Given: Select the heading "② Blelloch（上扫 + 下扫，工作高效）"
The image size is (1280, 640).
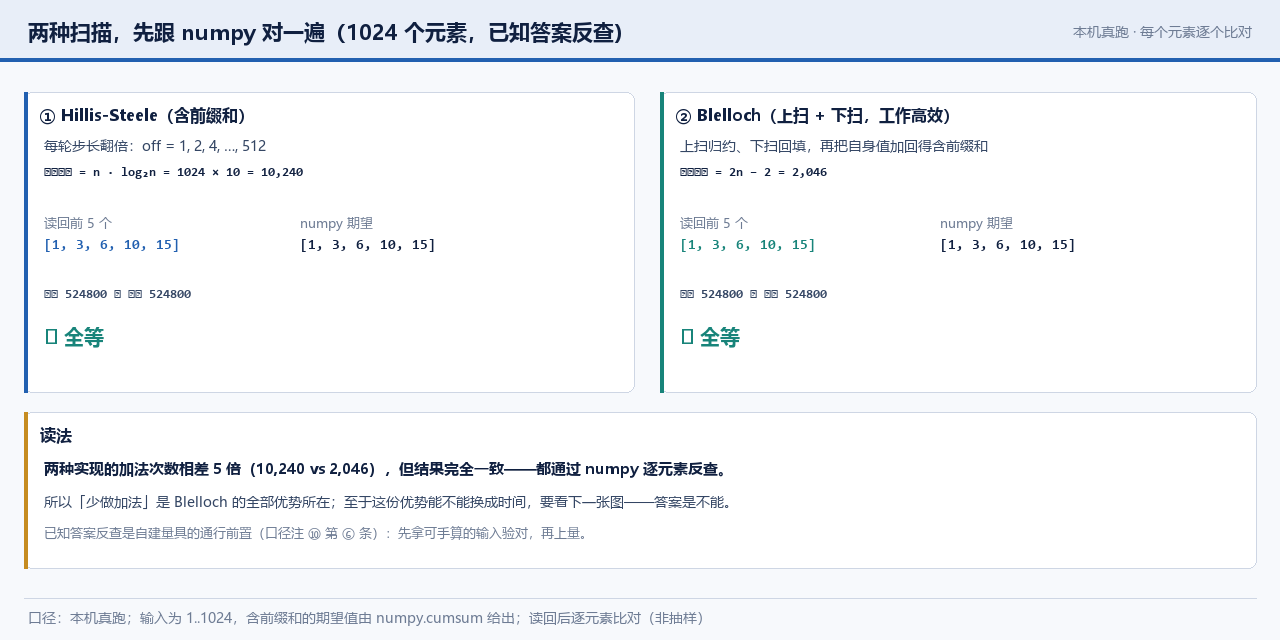Looking at the screenshot, I should click(x=814, y=115).
